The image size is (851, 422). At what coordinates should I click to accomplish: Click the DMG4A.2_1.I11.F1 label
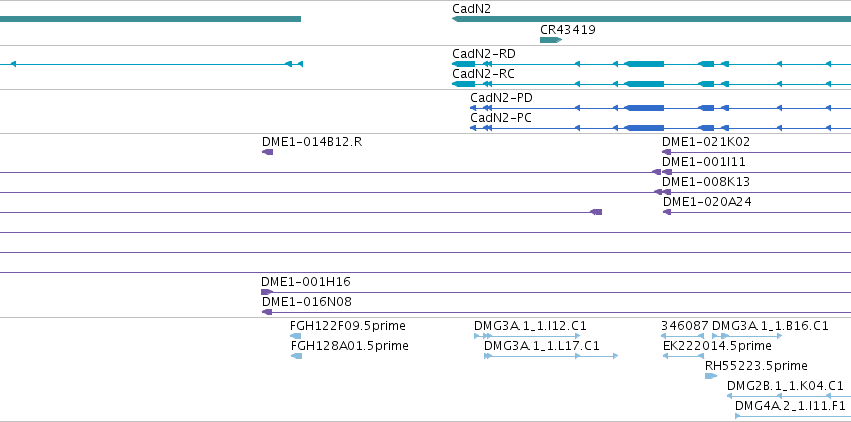(x=790, y=406)
